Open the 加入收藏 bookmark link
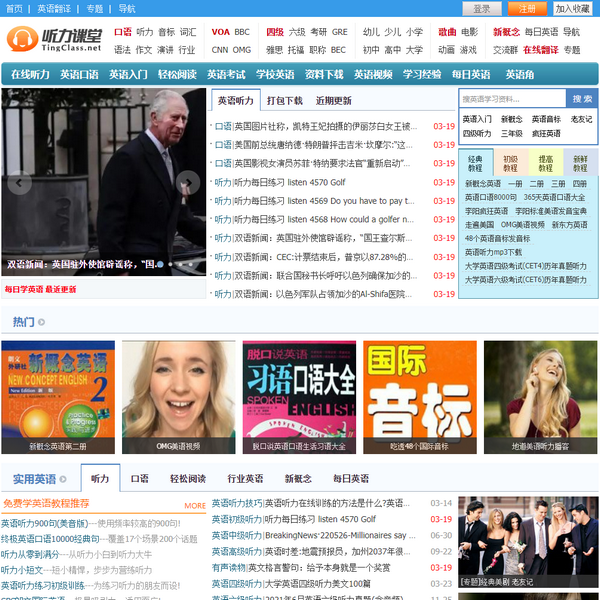 coord(572,8)
